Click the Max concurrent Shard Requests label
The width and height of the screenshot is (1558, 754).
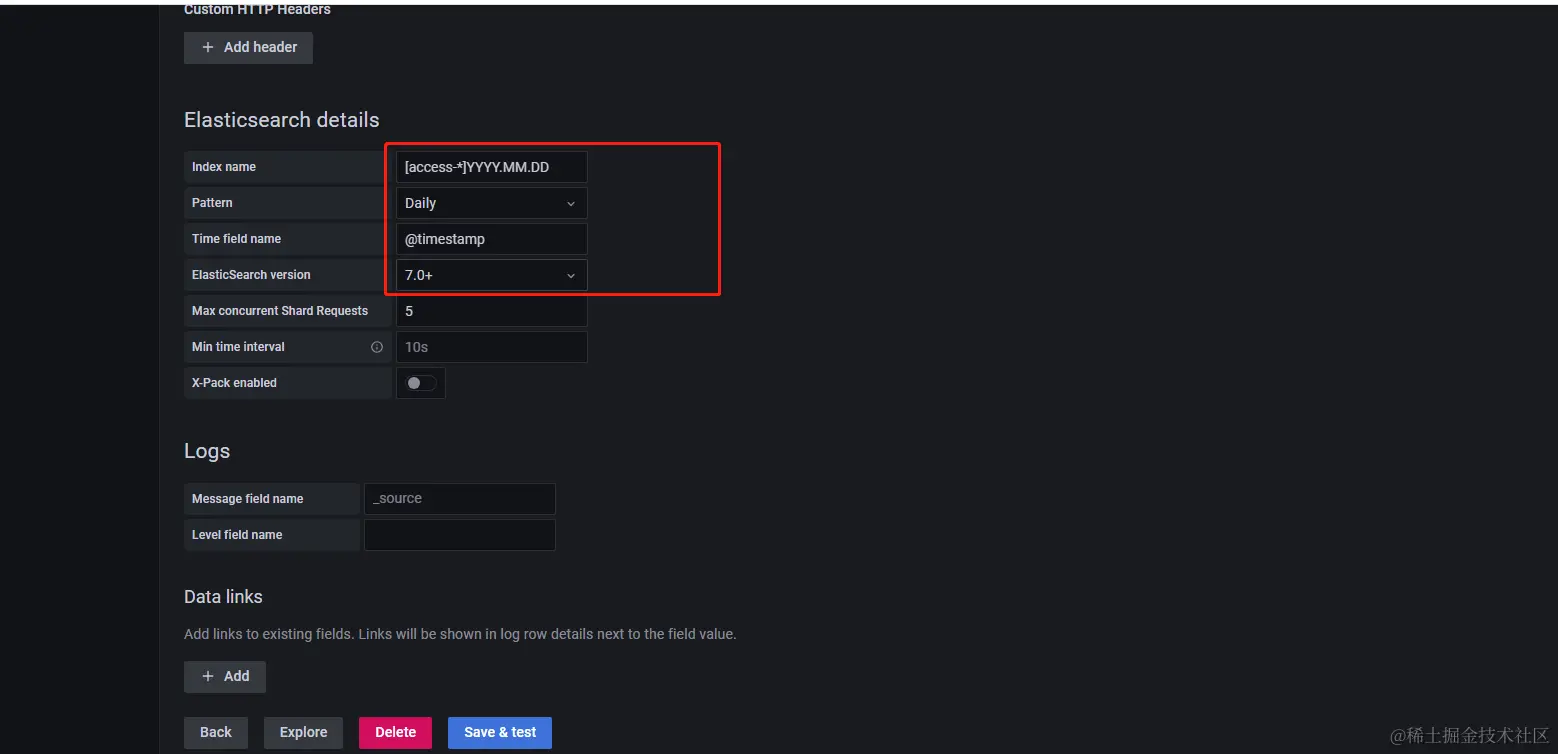tap(280, 311)
